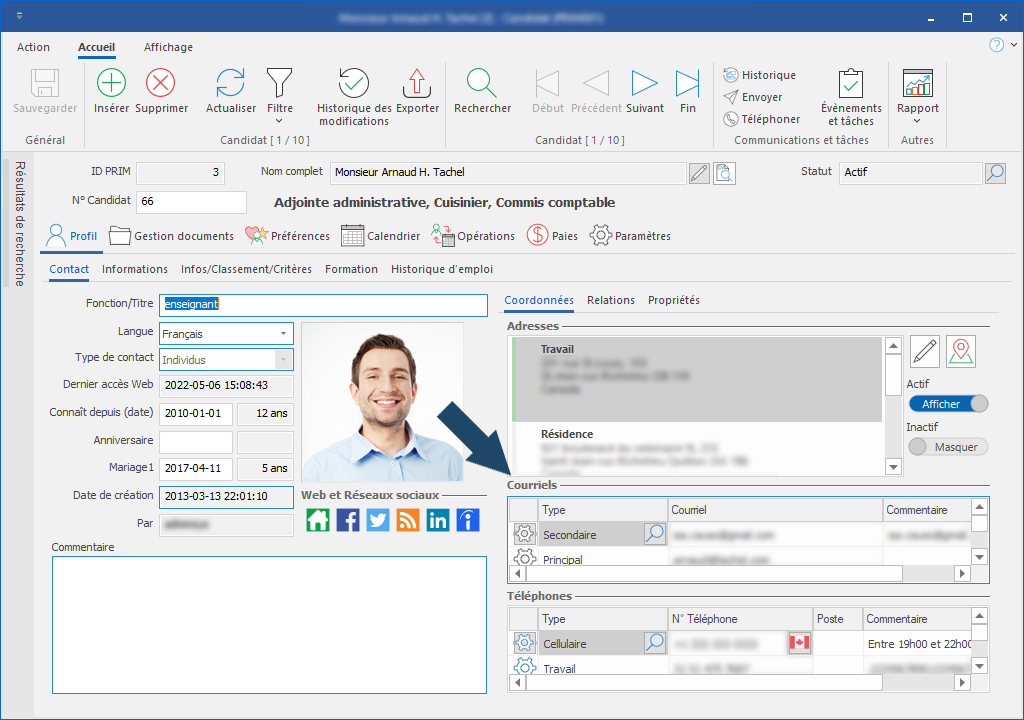Screen dimensions: 1024x720
Task: Expand the Rapport dropdown
Action: (917, 121)
